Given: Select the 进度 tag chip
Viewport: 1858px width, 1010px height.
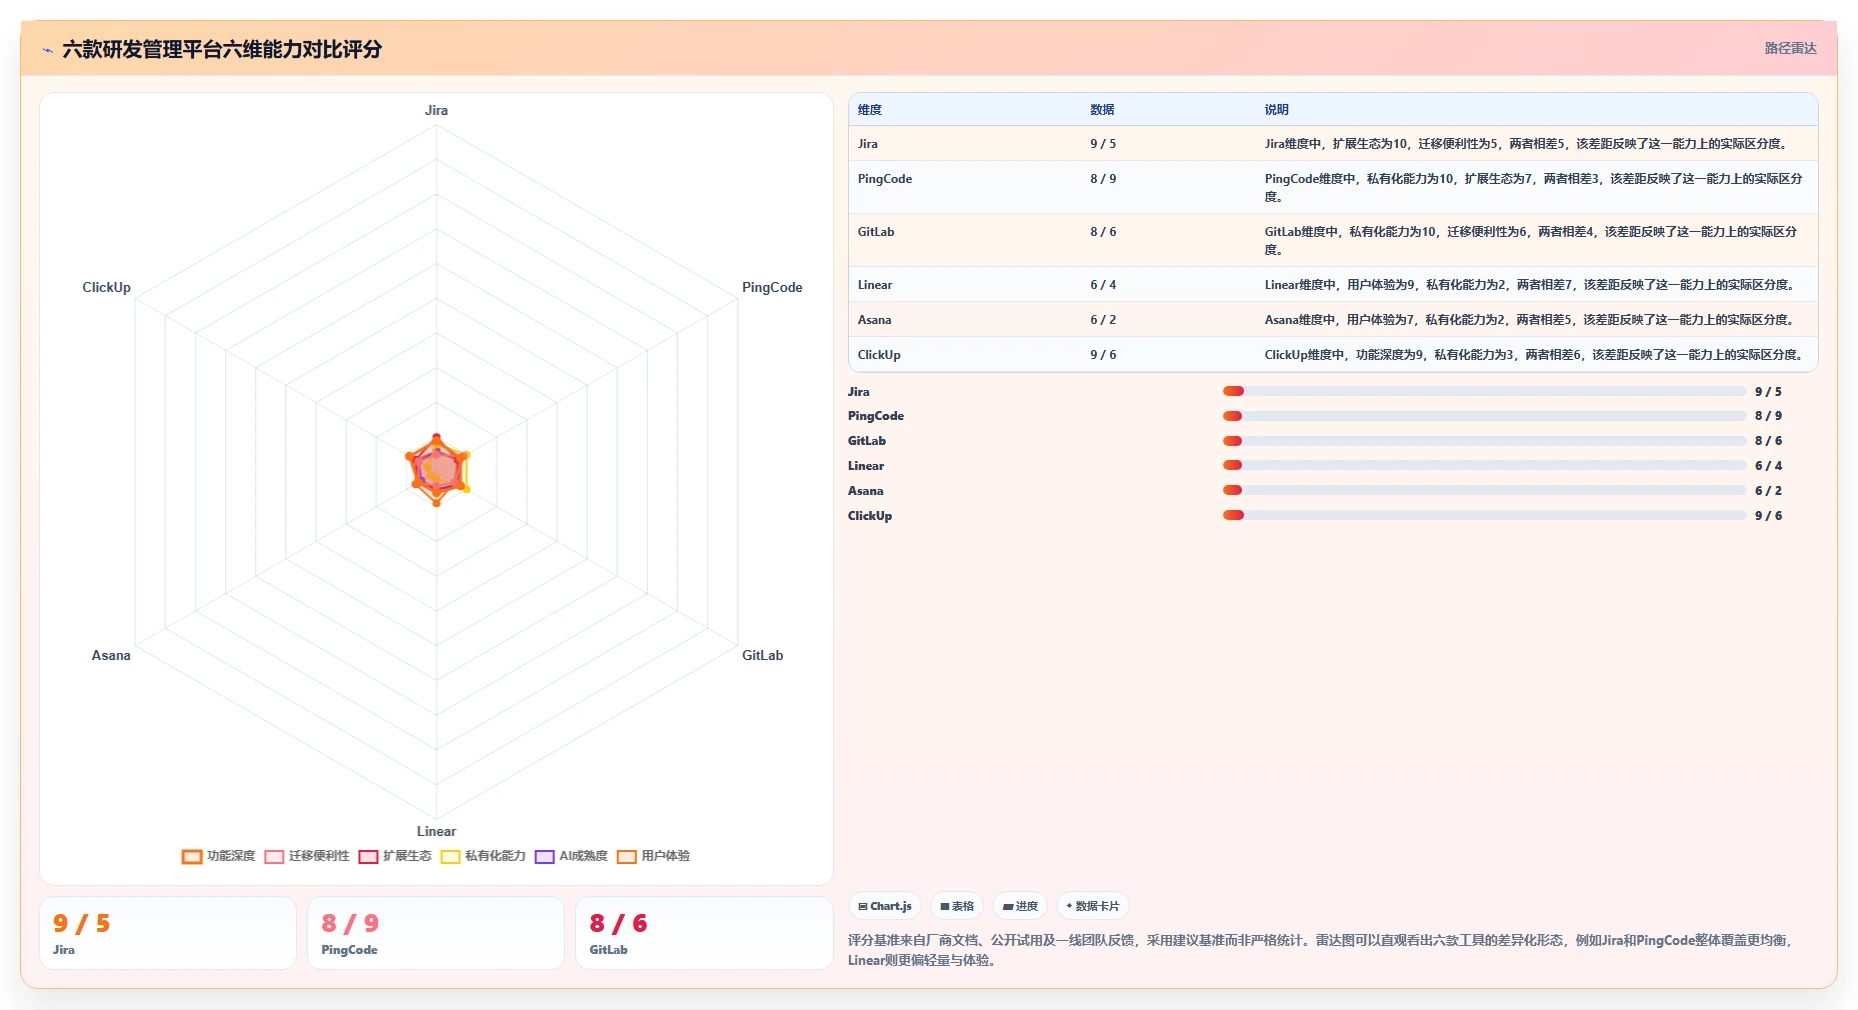Looking at the screenshot, I should click(1020, 906).
